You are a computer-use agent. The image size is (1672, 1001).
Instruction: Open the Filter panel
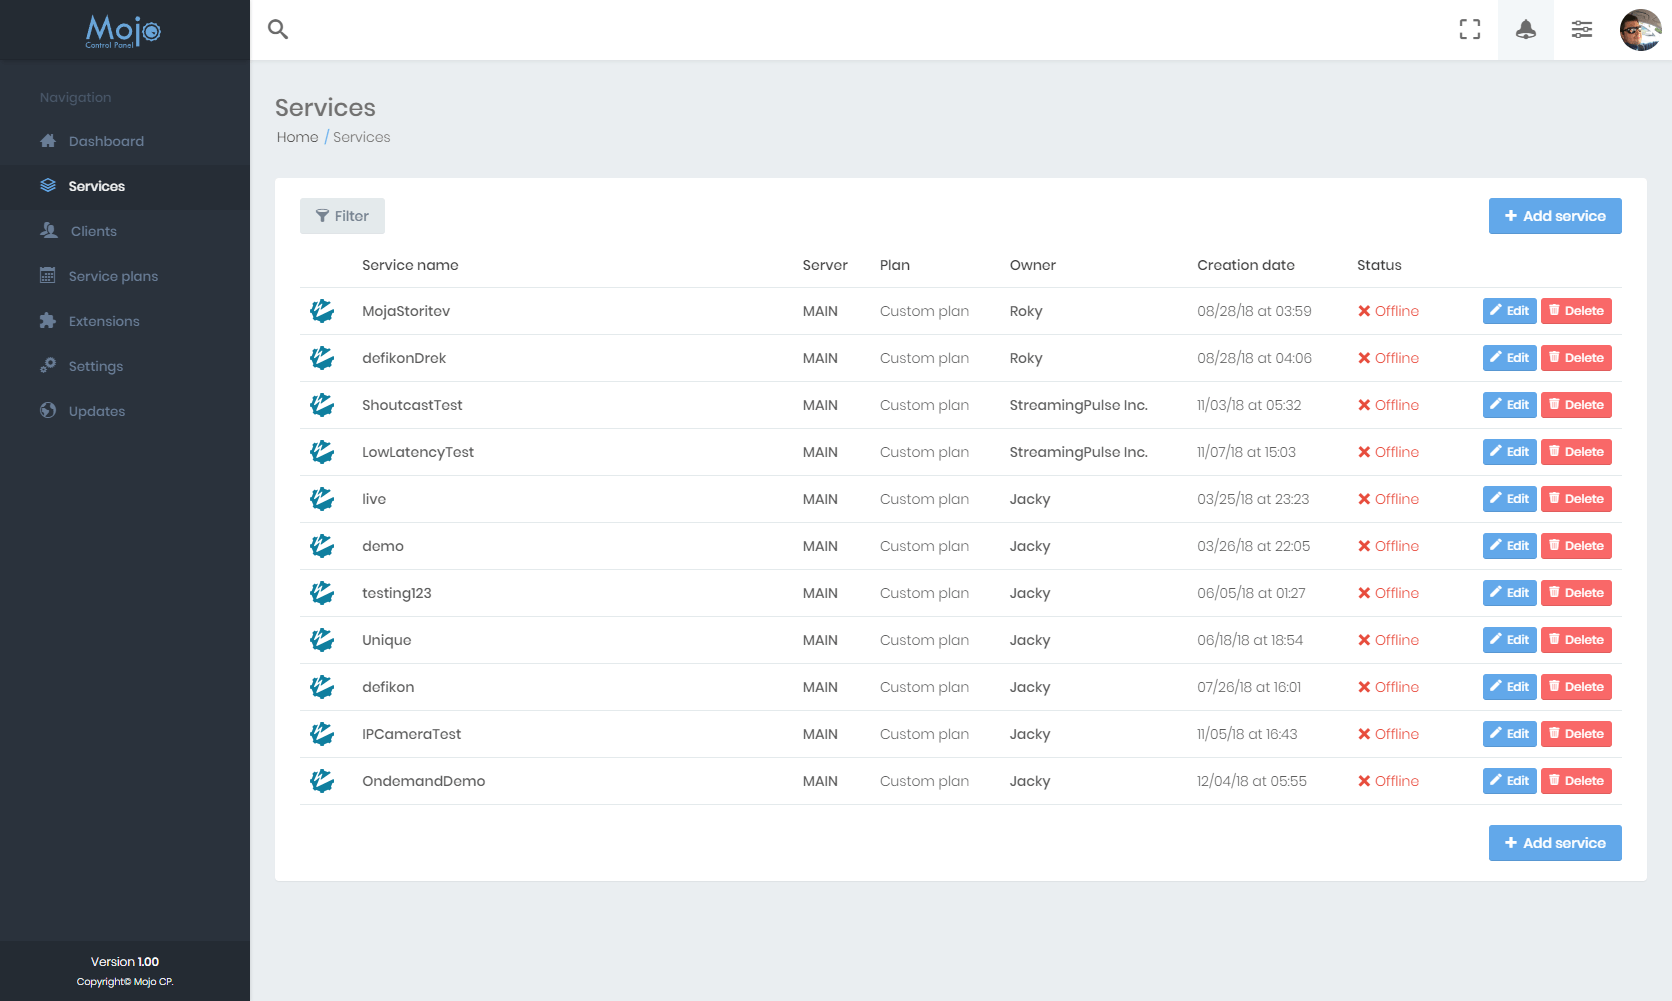342,216
